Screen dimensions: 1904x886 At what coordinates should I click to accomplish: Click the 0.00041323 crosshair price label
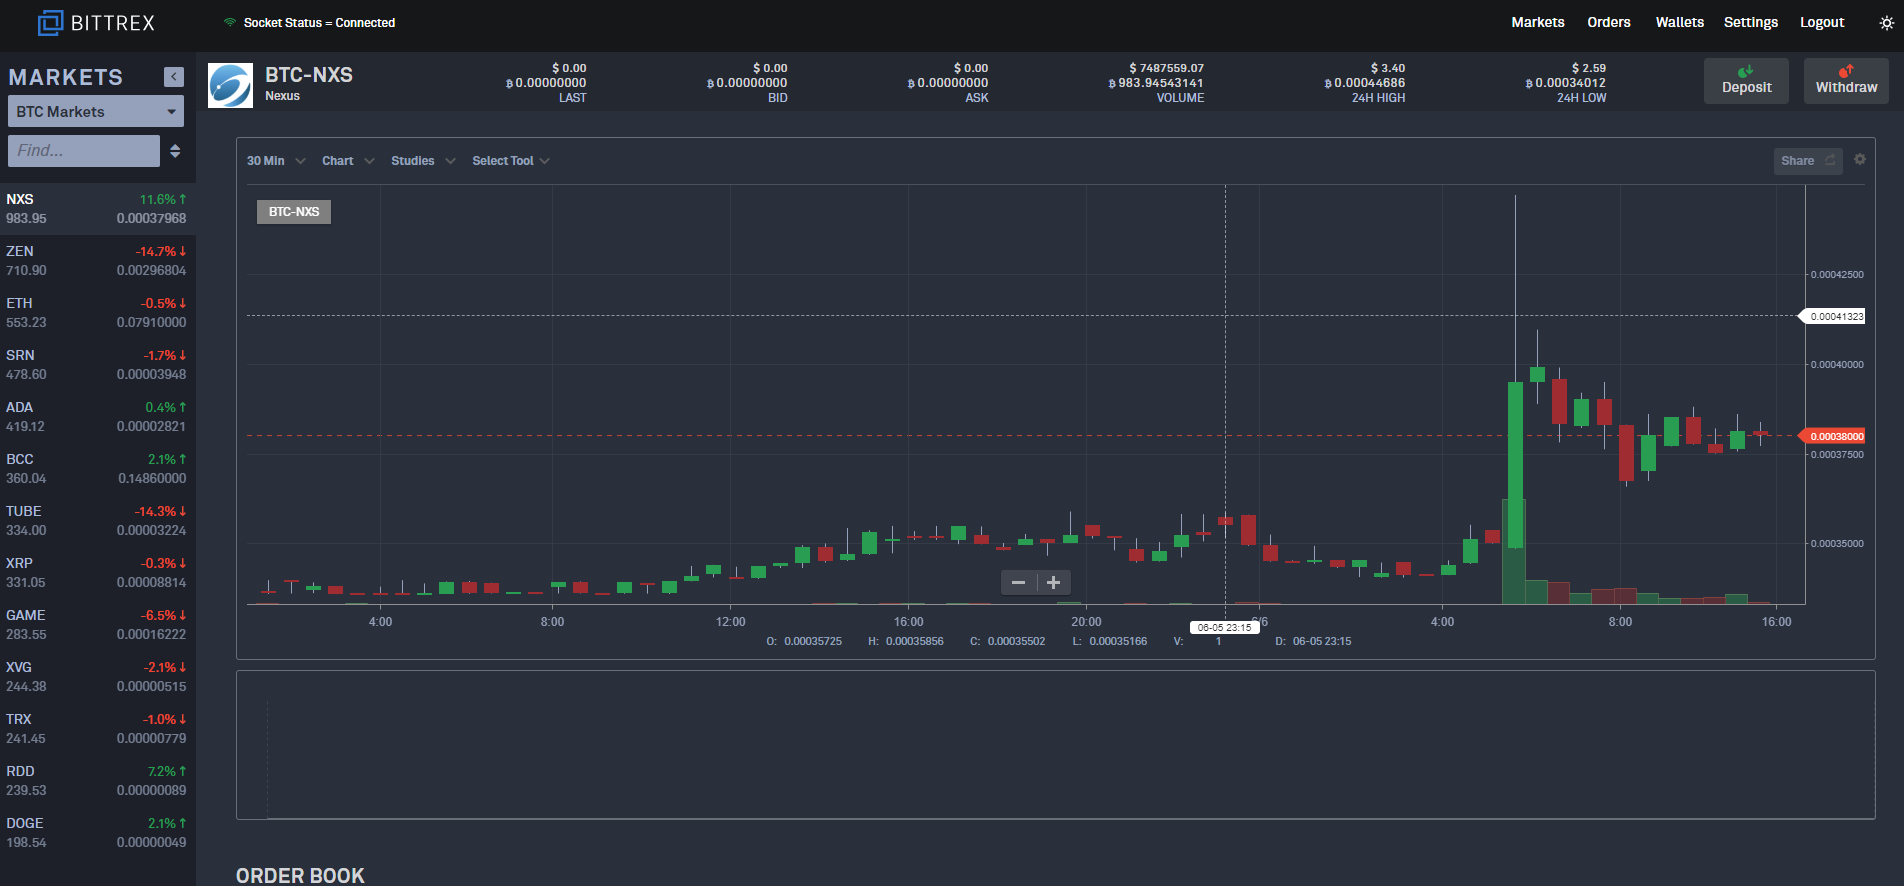1832,316
